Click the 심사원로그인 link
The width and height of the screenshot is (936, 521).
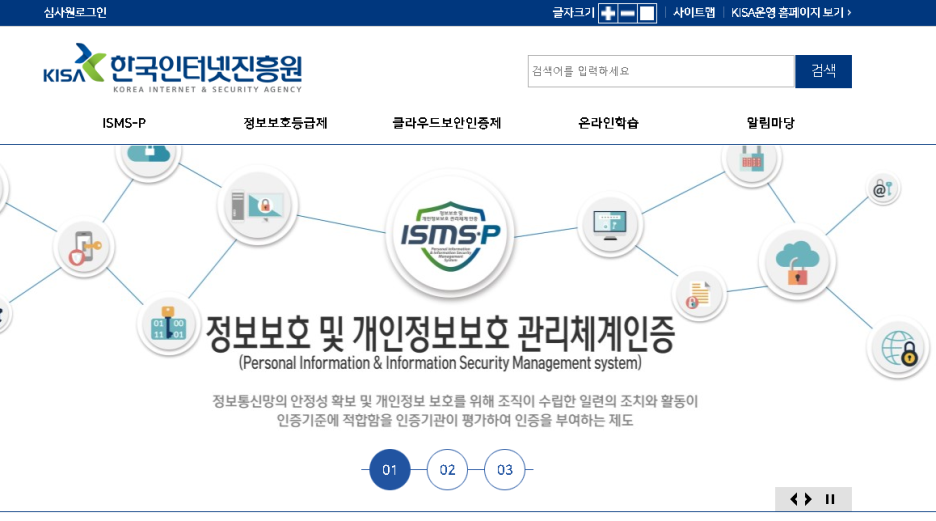coord(75,13)
